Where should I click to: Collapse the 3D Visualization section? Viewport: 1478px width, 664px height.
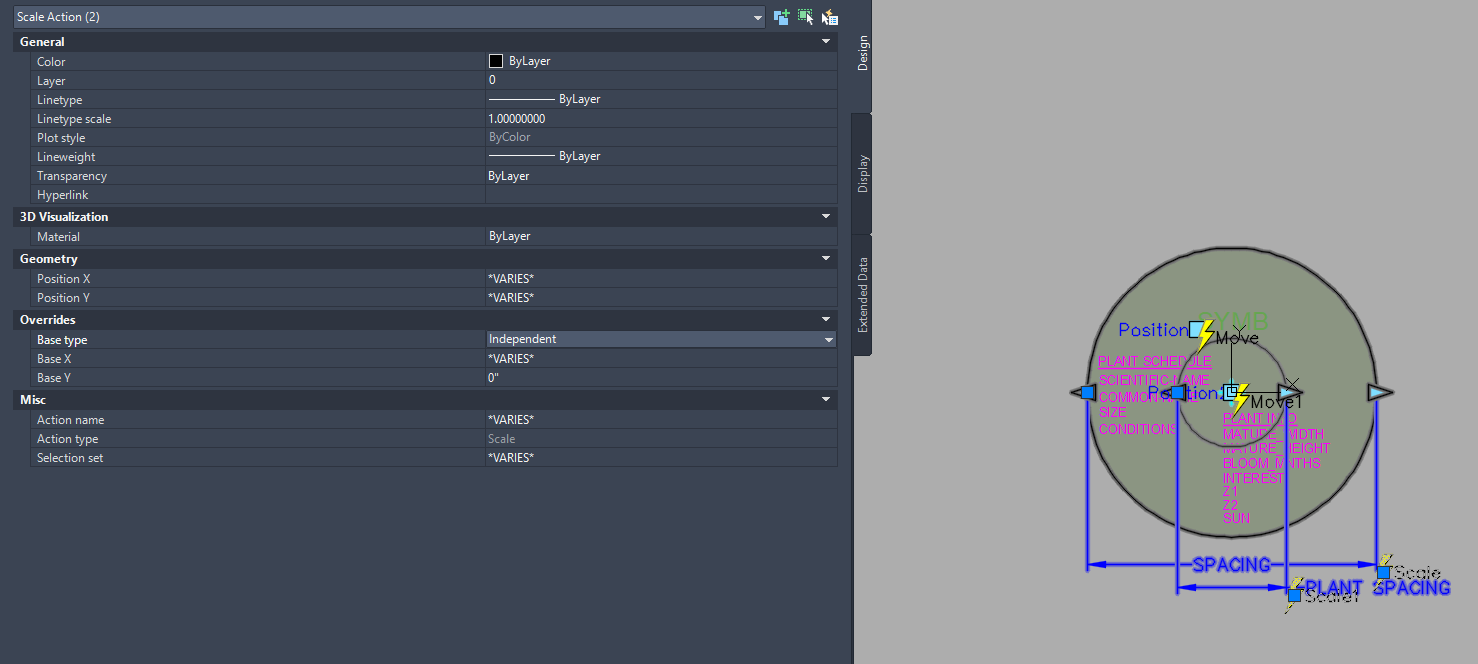[826, 216]
